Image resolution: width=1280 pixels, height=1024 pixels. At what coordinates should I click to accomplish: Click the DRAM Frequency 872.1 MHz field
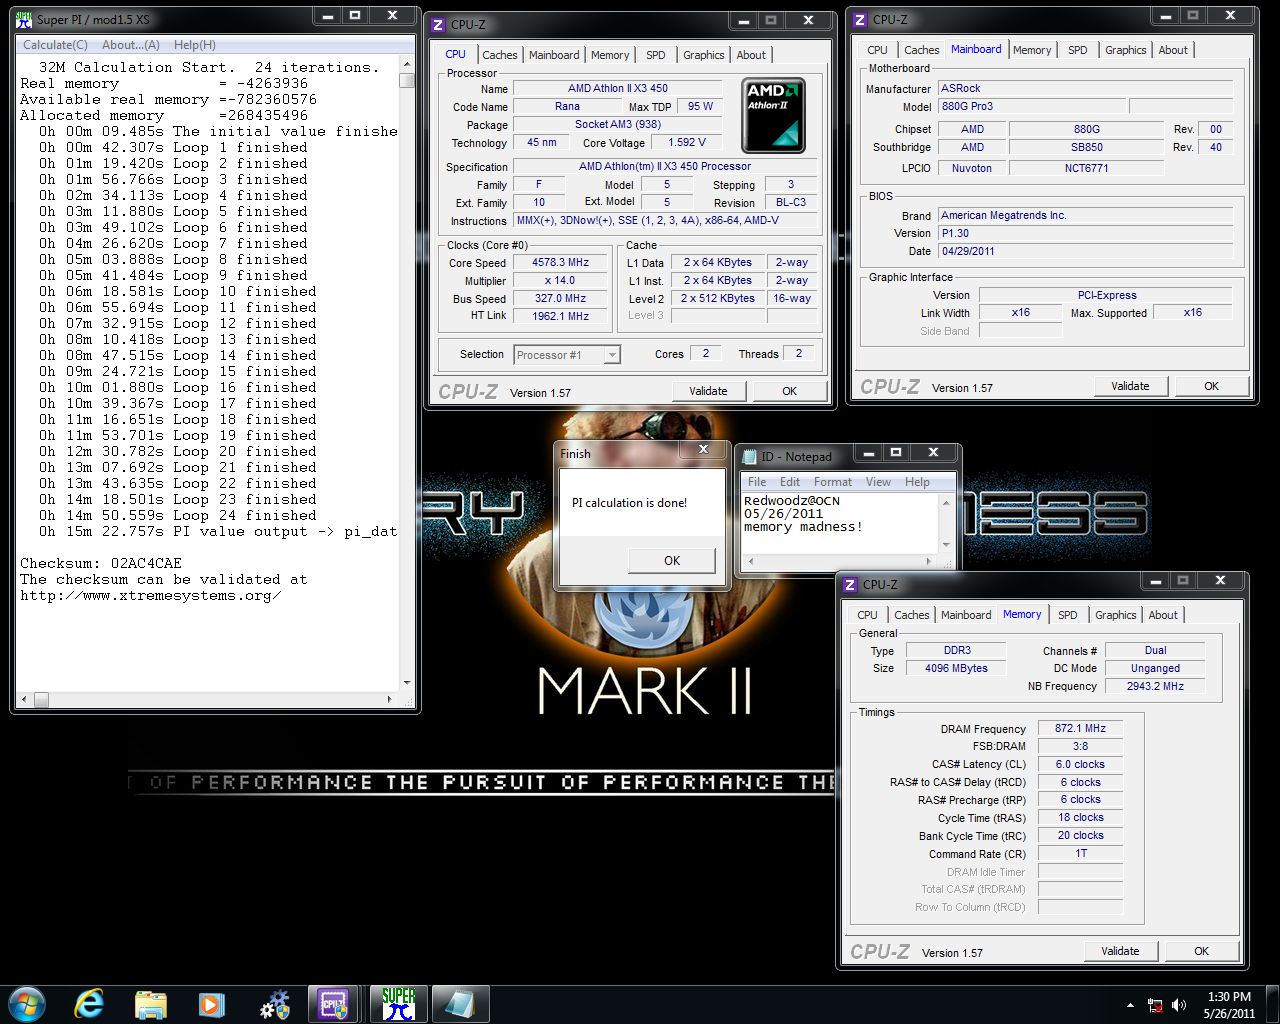click(x=1080, y=729)
